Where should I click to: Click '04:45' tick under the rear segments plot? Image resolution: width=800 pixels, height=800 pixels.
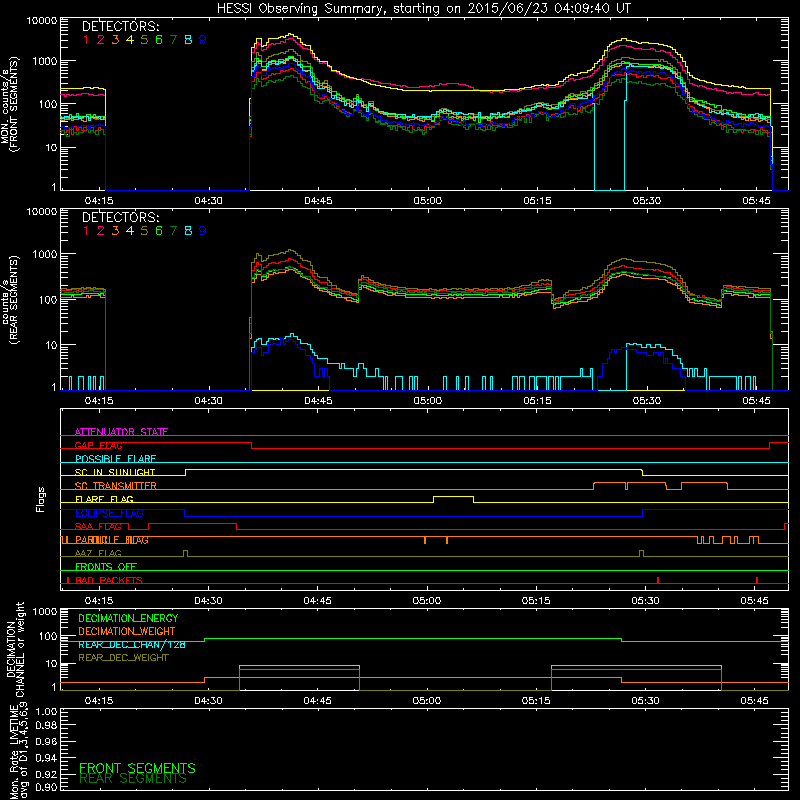coord(318,401)
